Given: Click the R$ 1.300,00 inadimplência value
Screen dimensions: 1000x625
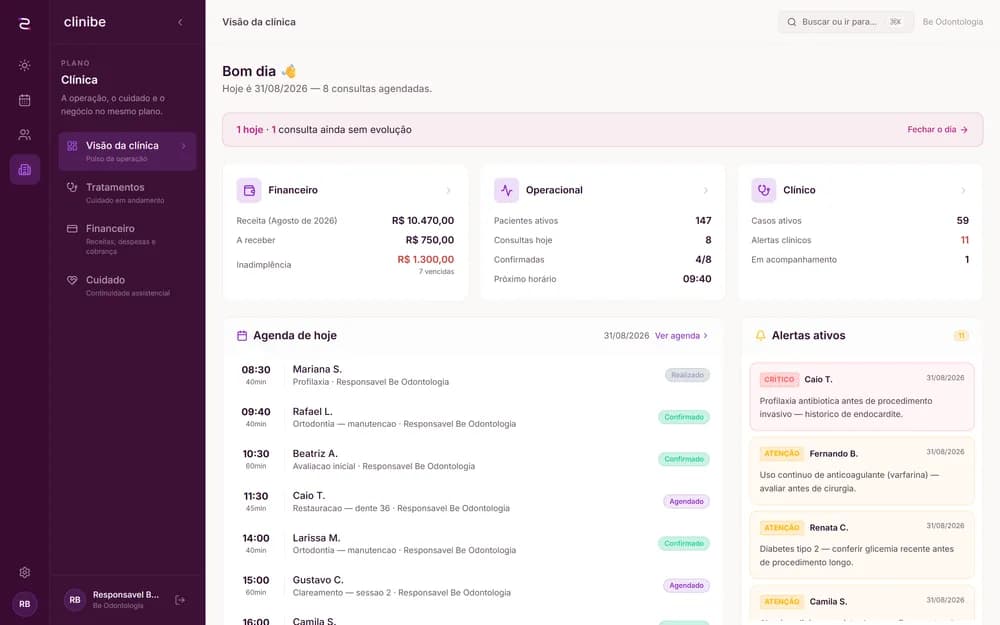Looking at the screenshot, I should tap(425, 260).
